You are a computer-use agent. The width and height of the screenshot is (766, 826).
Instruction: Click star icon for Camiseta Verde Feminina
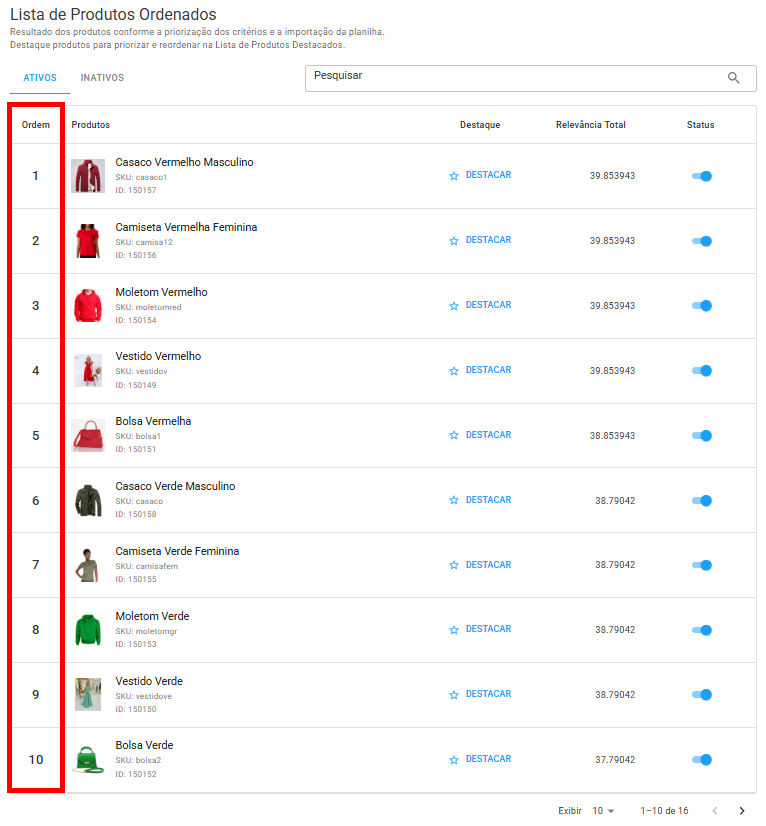coord(454,565)
